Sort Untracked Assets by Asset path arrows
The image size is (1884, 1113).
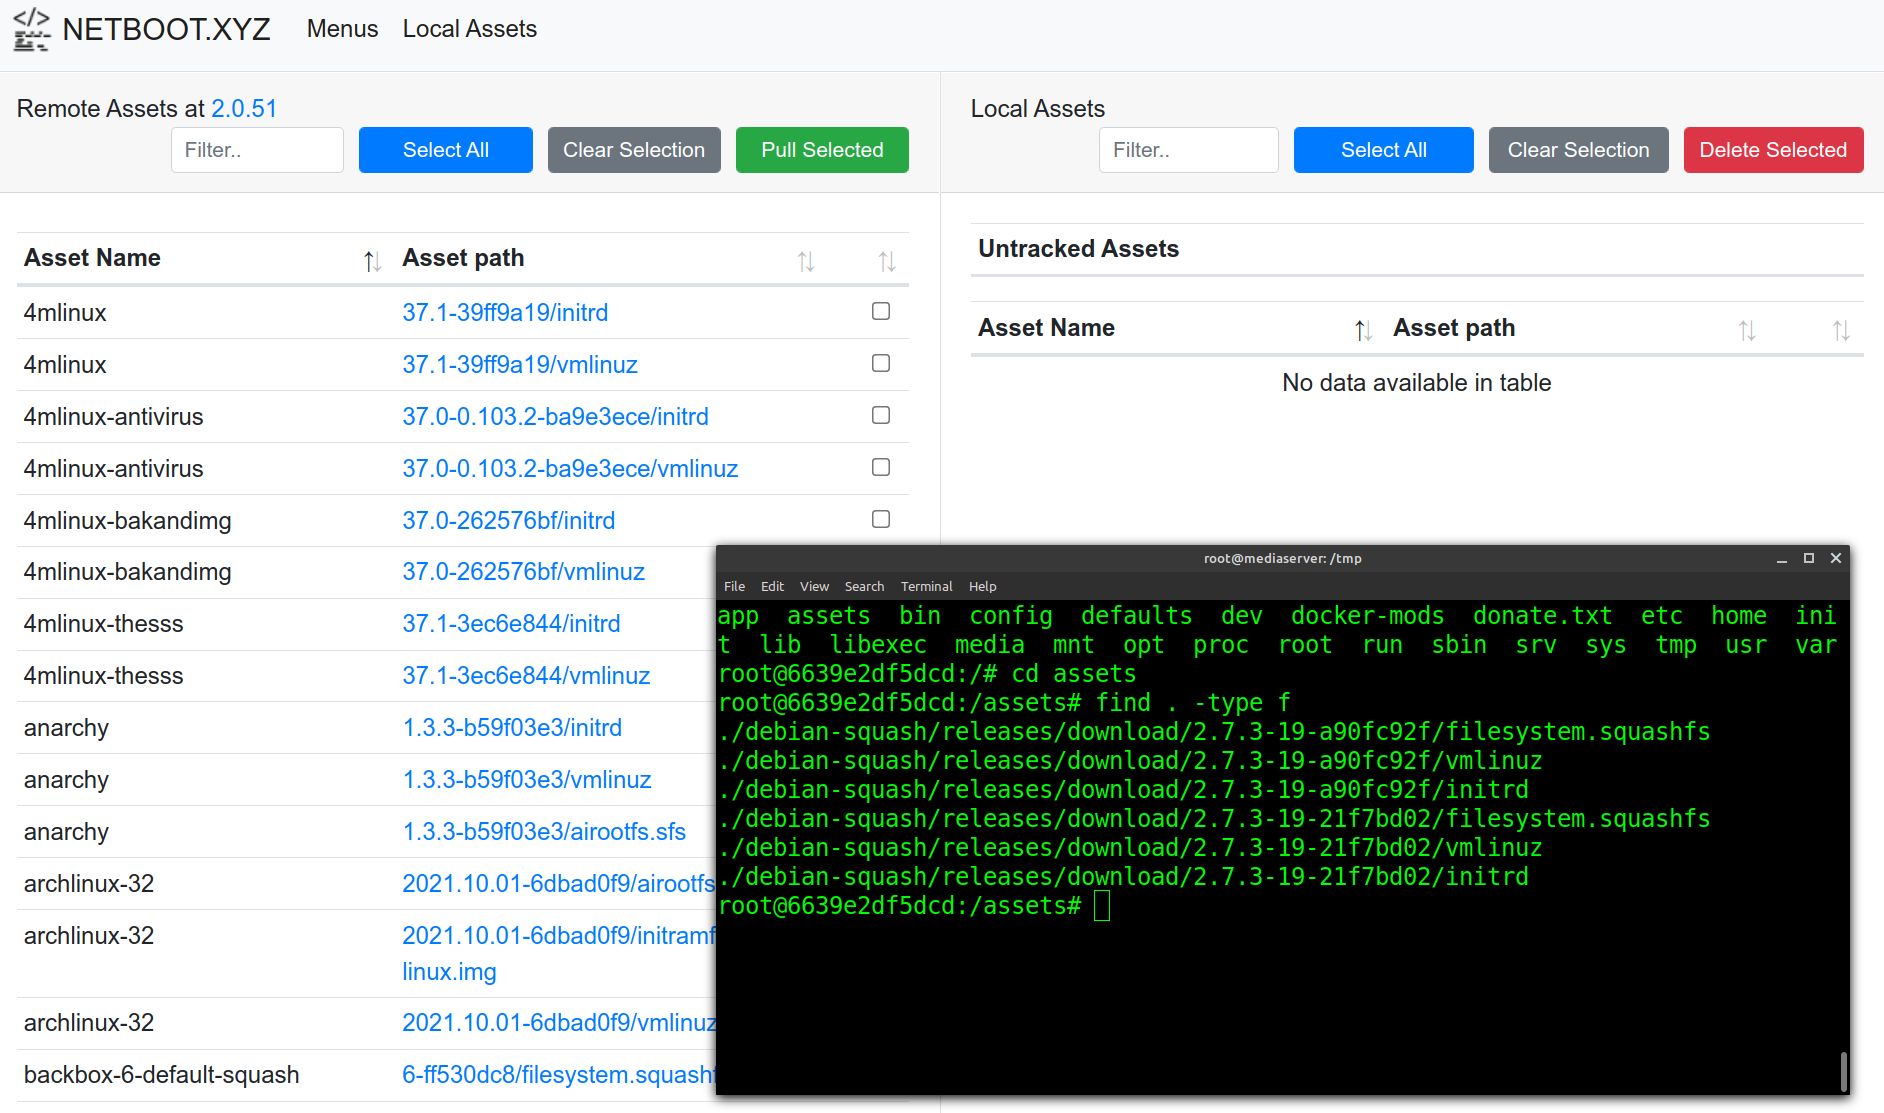pyautogui.click(x=1748, y=330)
